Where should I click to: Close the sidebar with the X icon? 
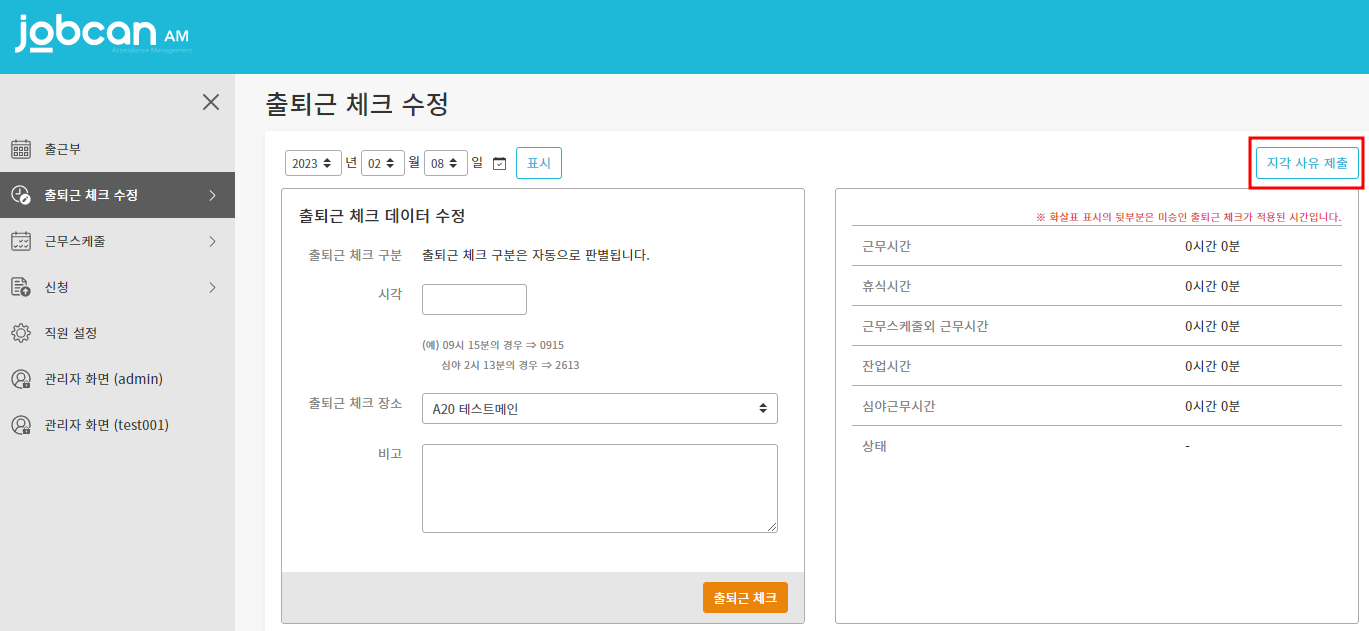(x=211, y=102)
